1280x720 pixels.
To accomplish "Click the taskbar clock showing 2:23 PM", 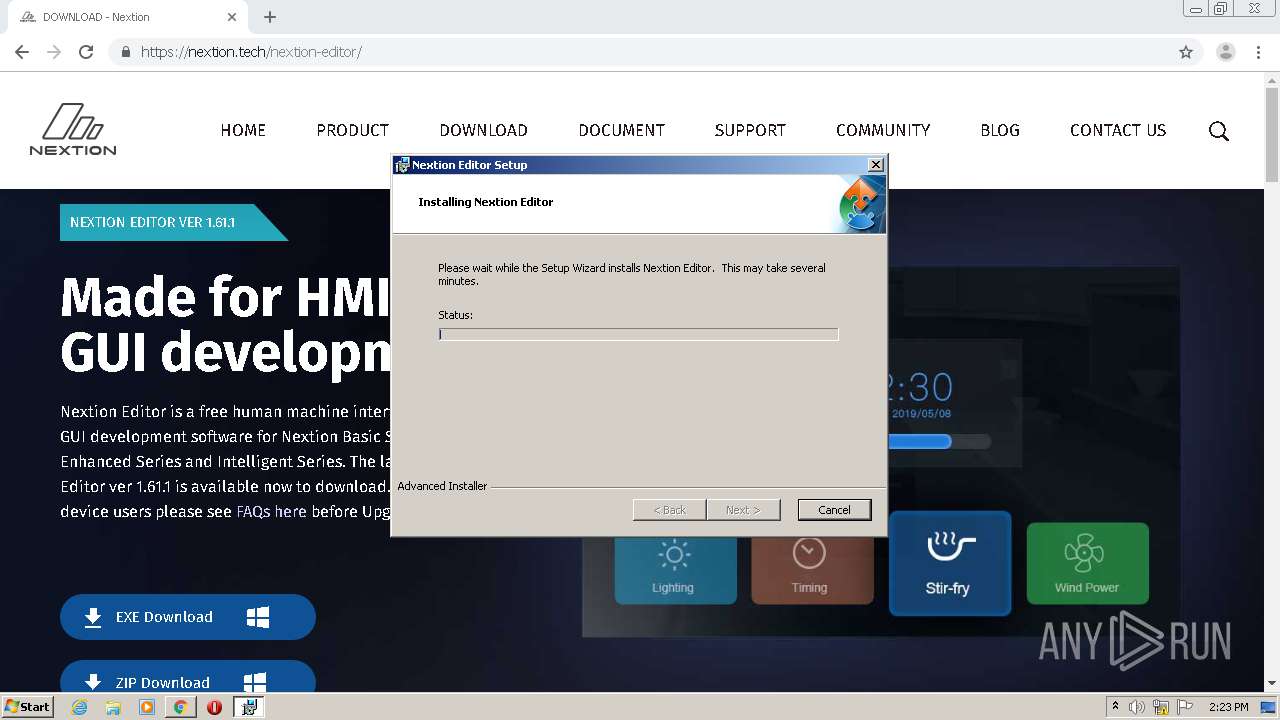I will pos(1228,707).
